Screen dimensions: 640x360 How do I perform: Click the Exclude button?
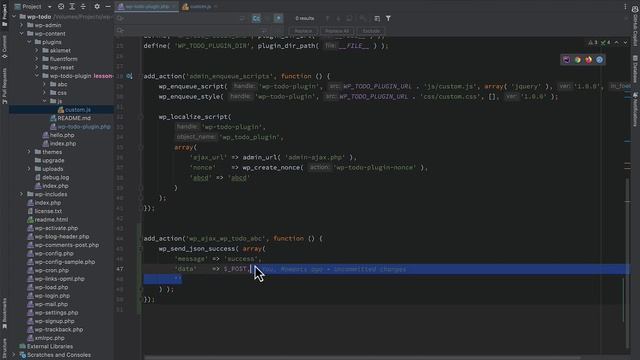pyautogui.click(x=371, y=31)
